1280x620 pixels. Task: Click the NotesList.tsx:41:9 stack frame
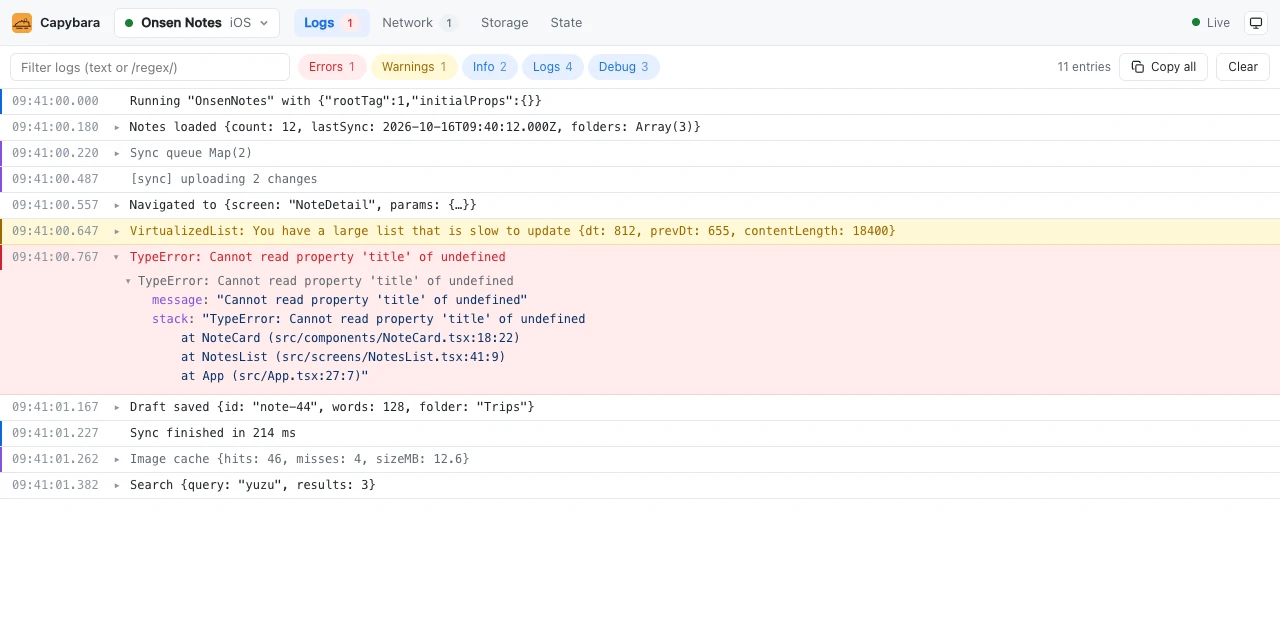[x=343, y=357]
